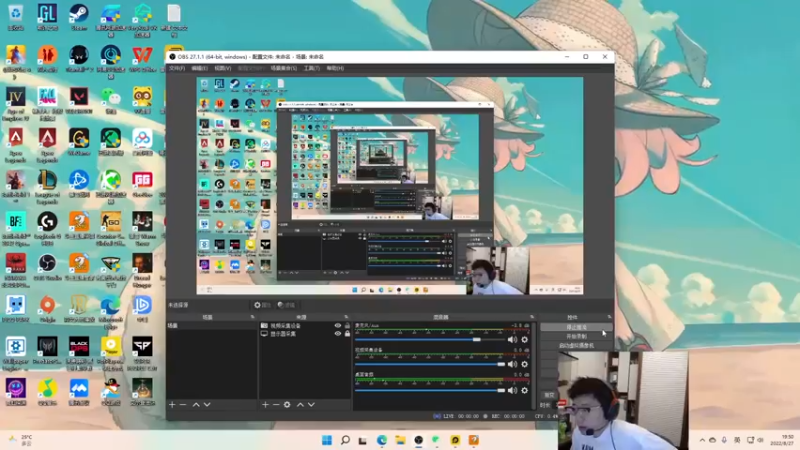Open 麦克风/Aux audio settings gear
Image resolution: width=800 pixels, height=450 pixels.
[524, 340]
